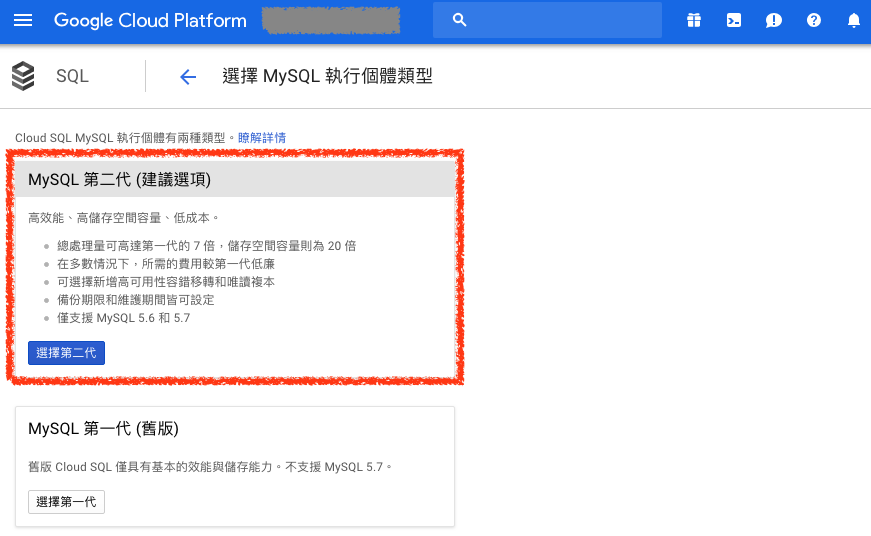This screenshot has height=536, width=871.
Task: Click the MySQL 第二代 (建議選項) header
Action: coord(120,179)
